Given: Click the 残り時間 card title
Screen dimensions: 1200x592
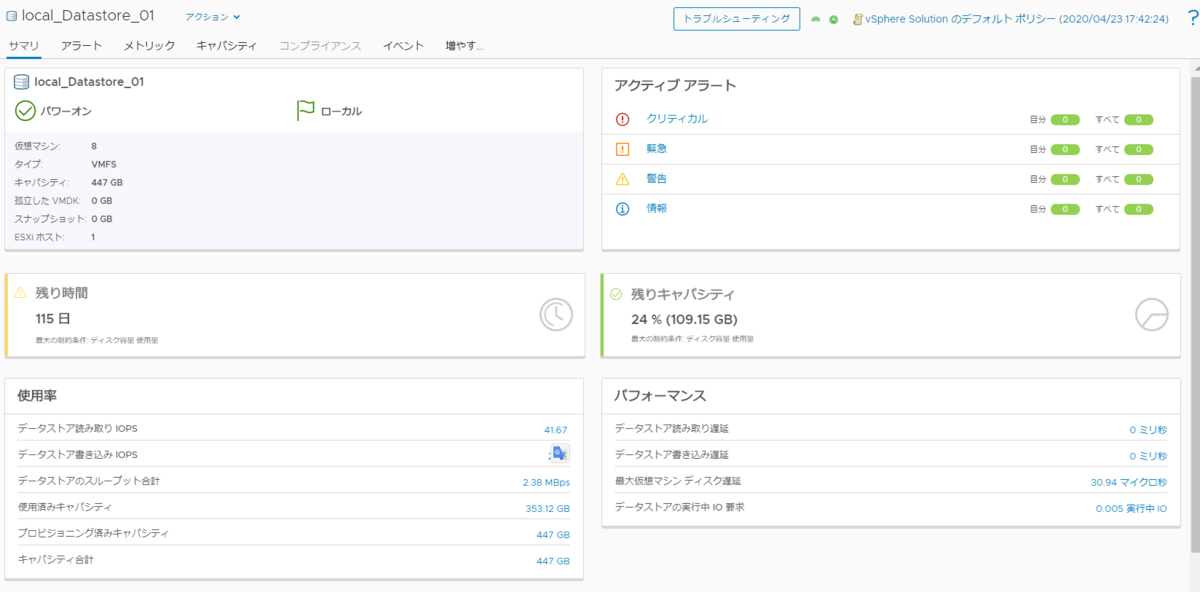Looking at the screenshot, I should point(62,293).
